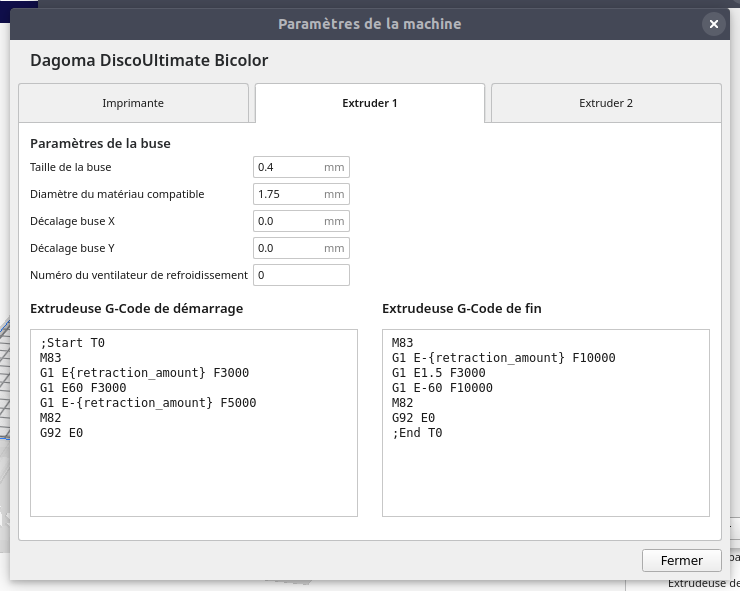Close the Paramètres de la machine dialog
The width and height of the screenshot is (740, 591).
pyautogui.click(x=714, y=24)
